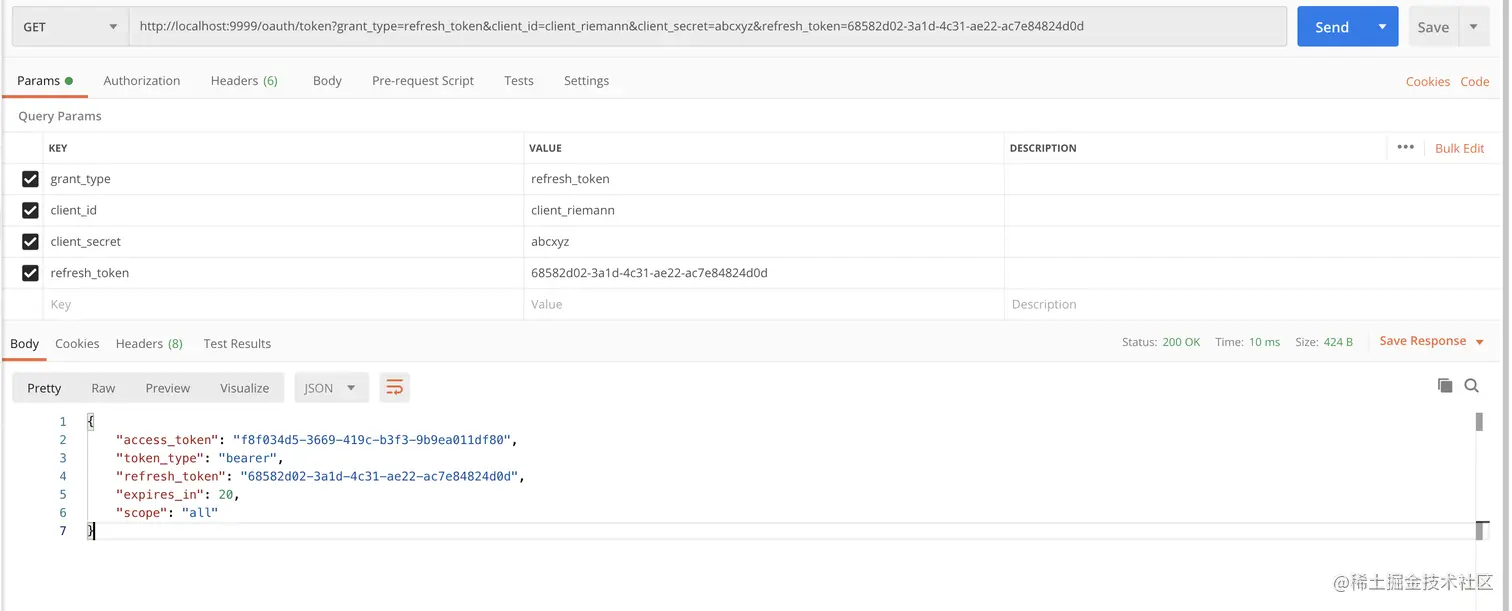Click the response body vertical scrollbar

click(1479, 422)
